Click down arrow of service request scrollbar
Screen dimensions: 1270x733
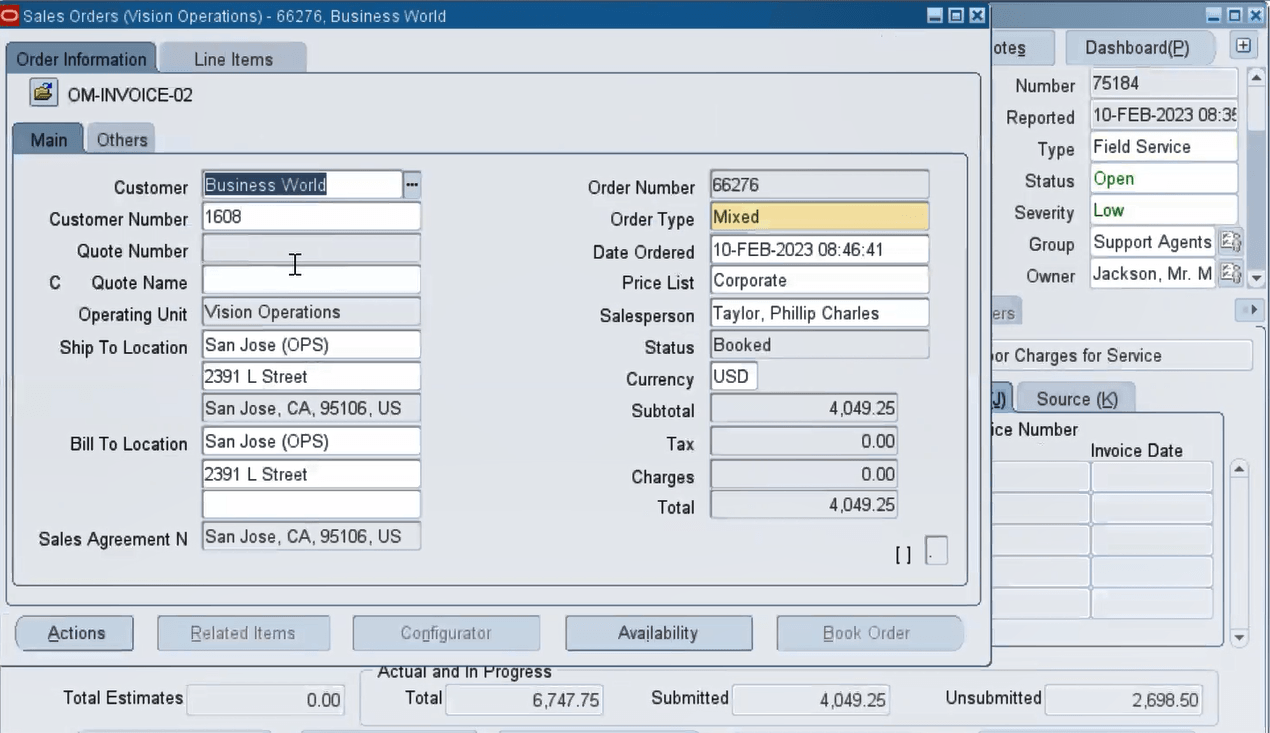tap(1257, 279)
